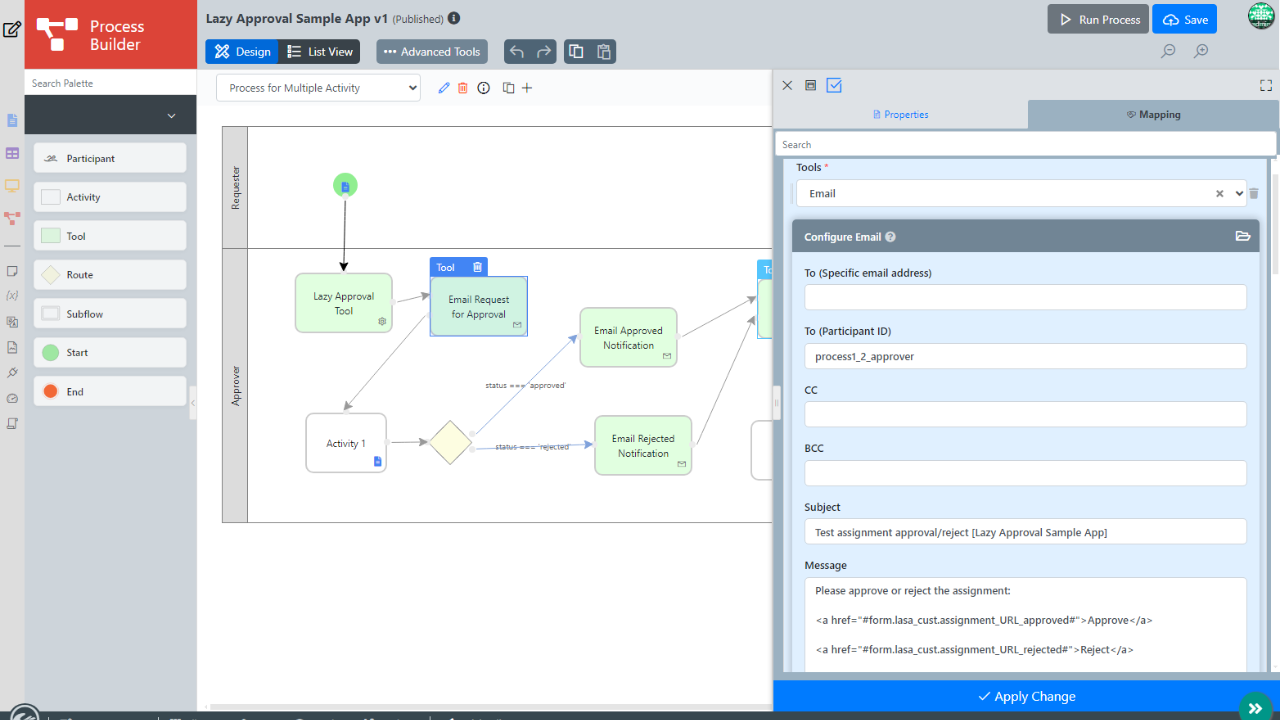Open the Form Builder icon in the left sidebar
This screenshot has width=1280, height=720.
[x=12, y=121]
